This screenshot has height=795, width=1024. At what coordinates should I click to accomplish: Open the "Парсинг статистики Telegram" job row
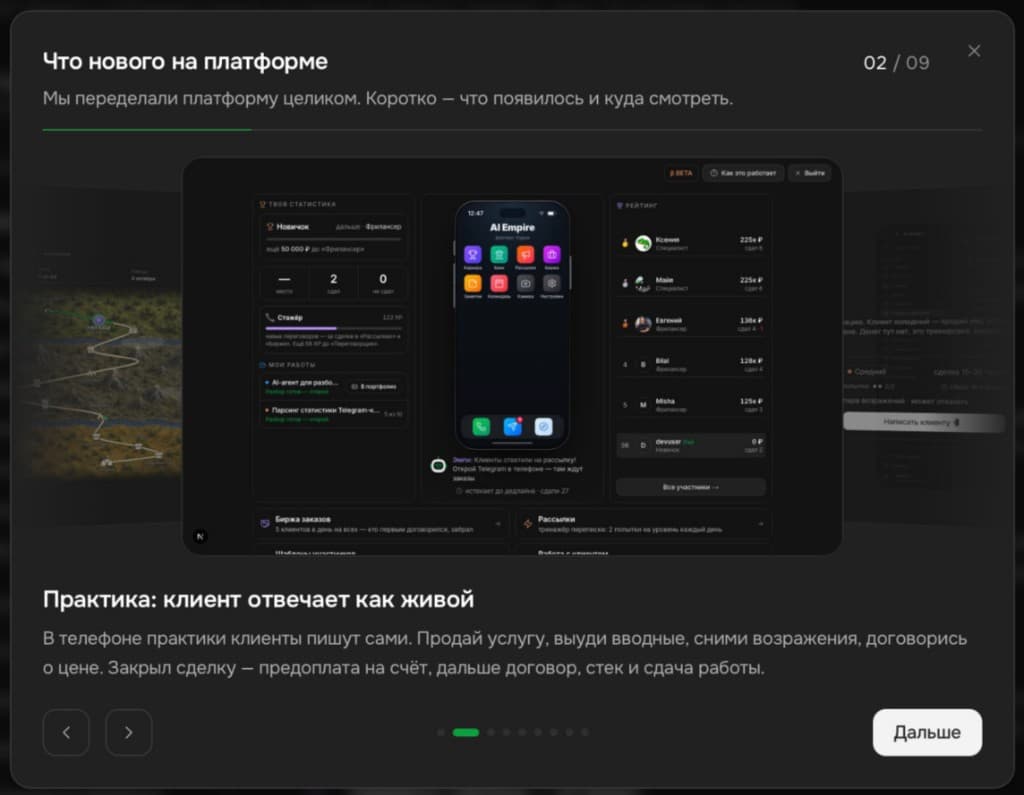334,414
